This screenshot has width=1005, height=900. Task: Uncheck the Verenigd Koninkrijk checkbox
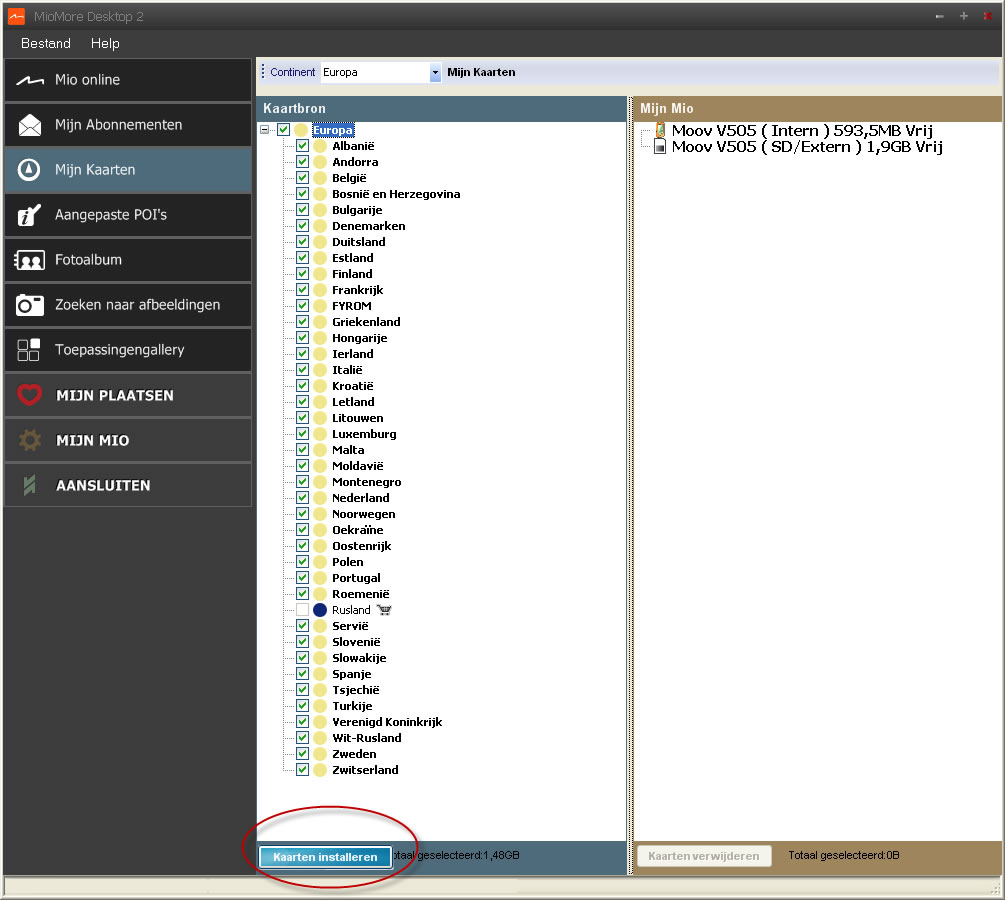pyautogui.click(x=303, y=722)
